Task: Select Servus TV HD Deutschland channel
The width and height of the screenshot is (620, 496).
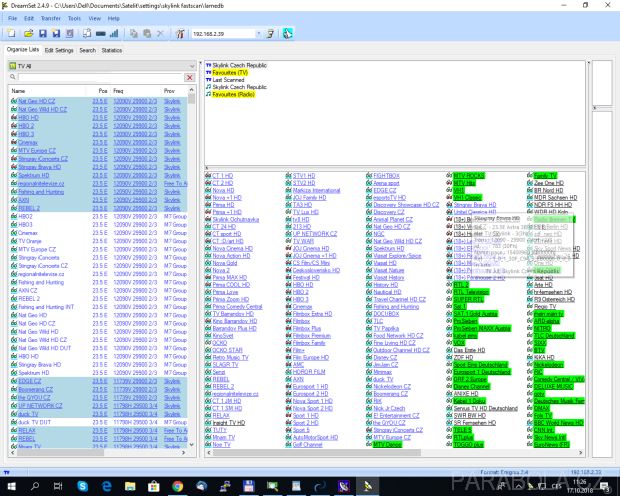Action: (x=486, y=409)
